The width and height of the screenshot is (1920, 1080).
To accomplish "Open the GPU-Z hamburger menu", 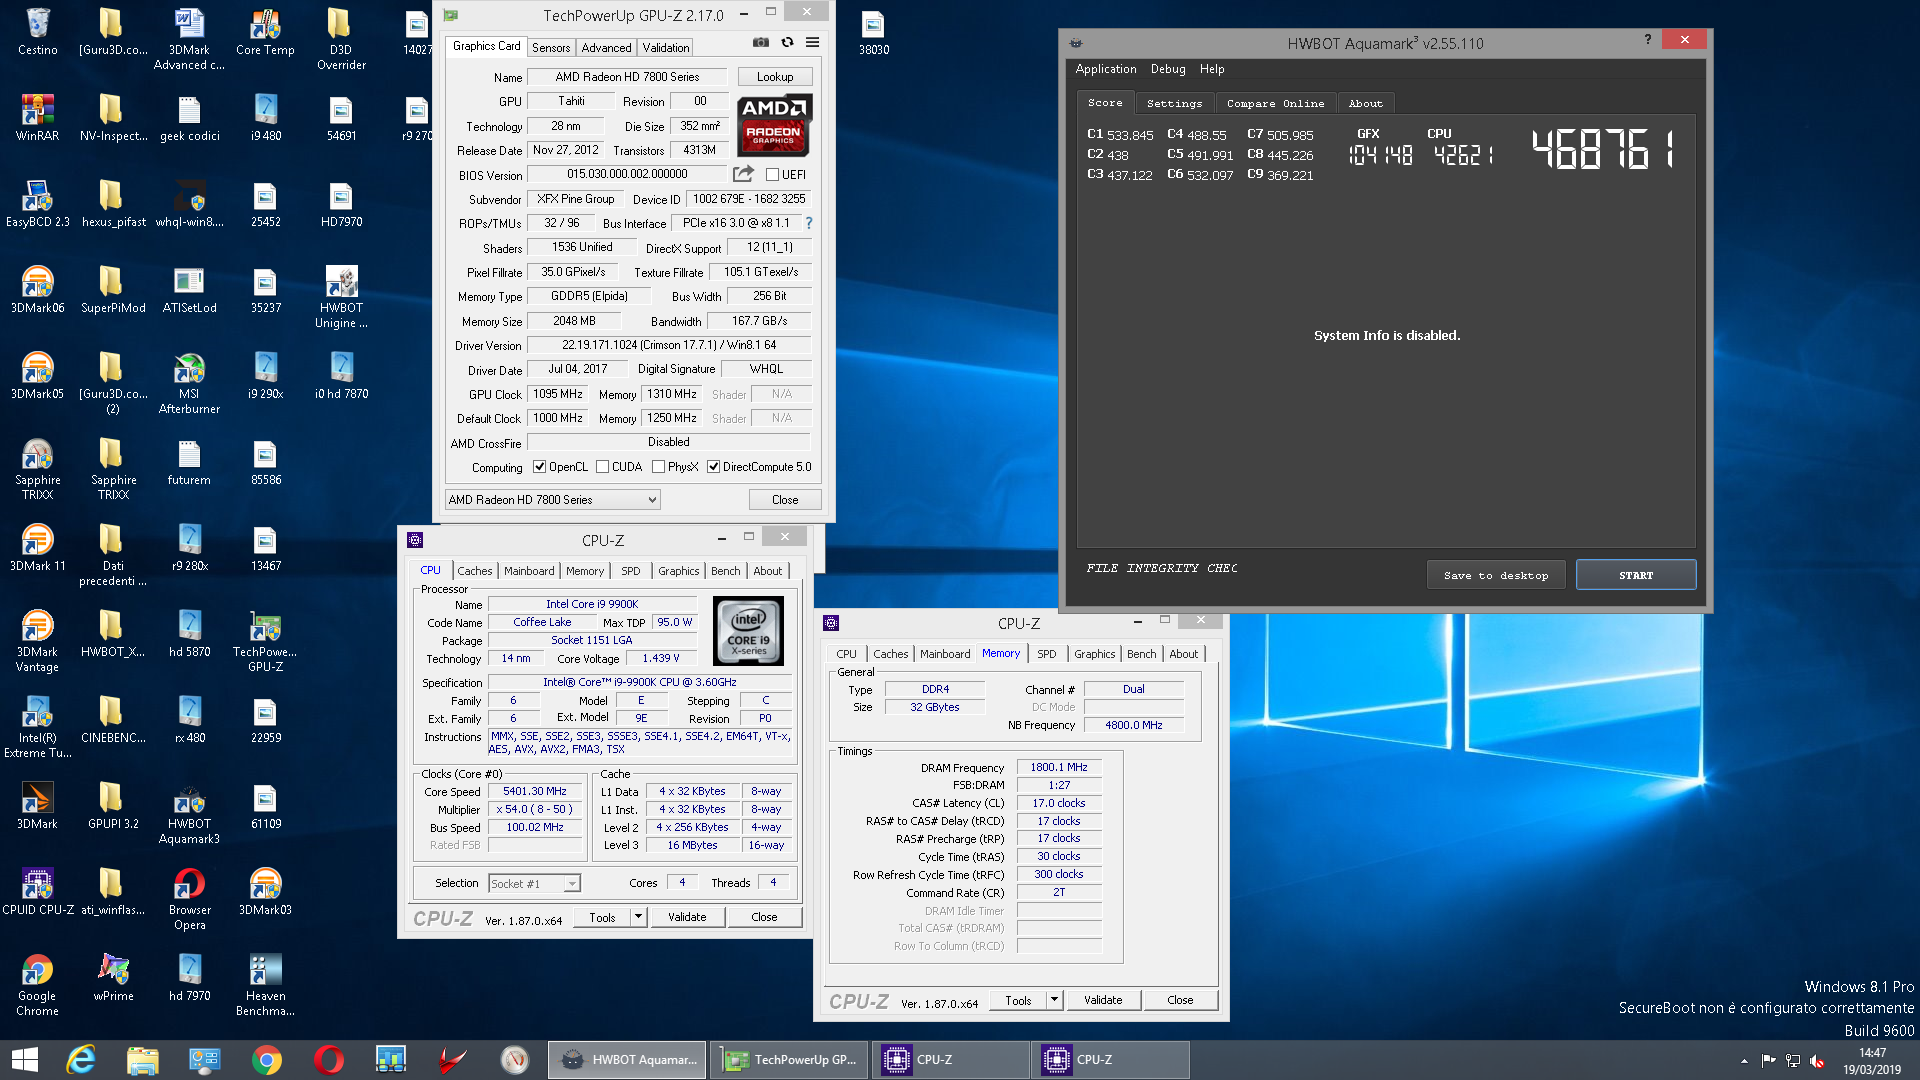I will [x=813, y=43].
